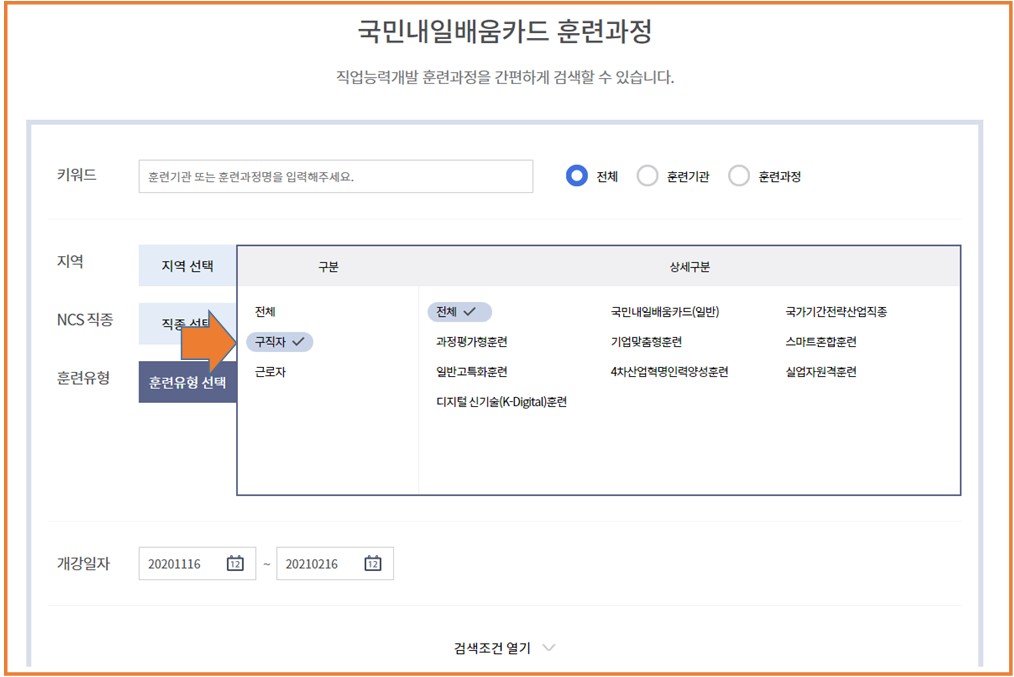
Task: Select the 훈련과정 radio button
Action: click(x=739, y=176)
